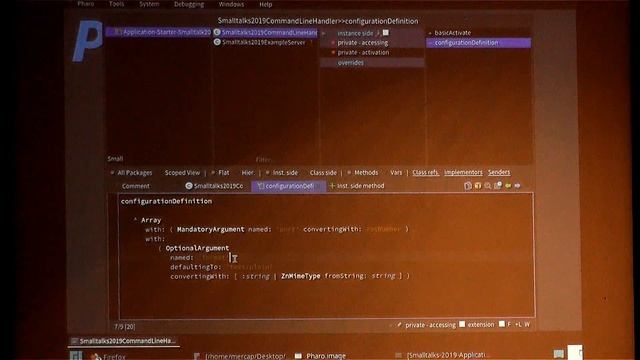The image size is (640, 360).
Task: Select Smalltalks2019CommandLineHandler class row
Action: pos(265,32)
